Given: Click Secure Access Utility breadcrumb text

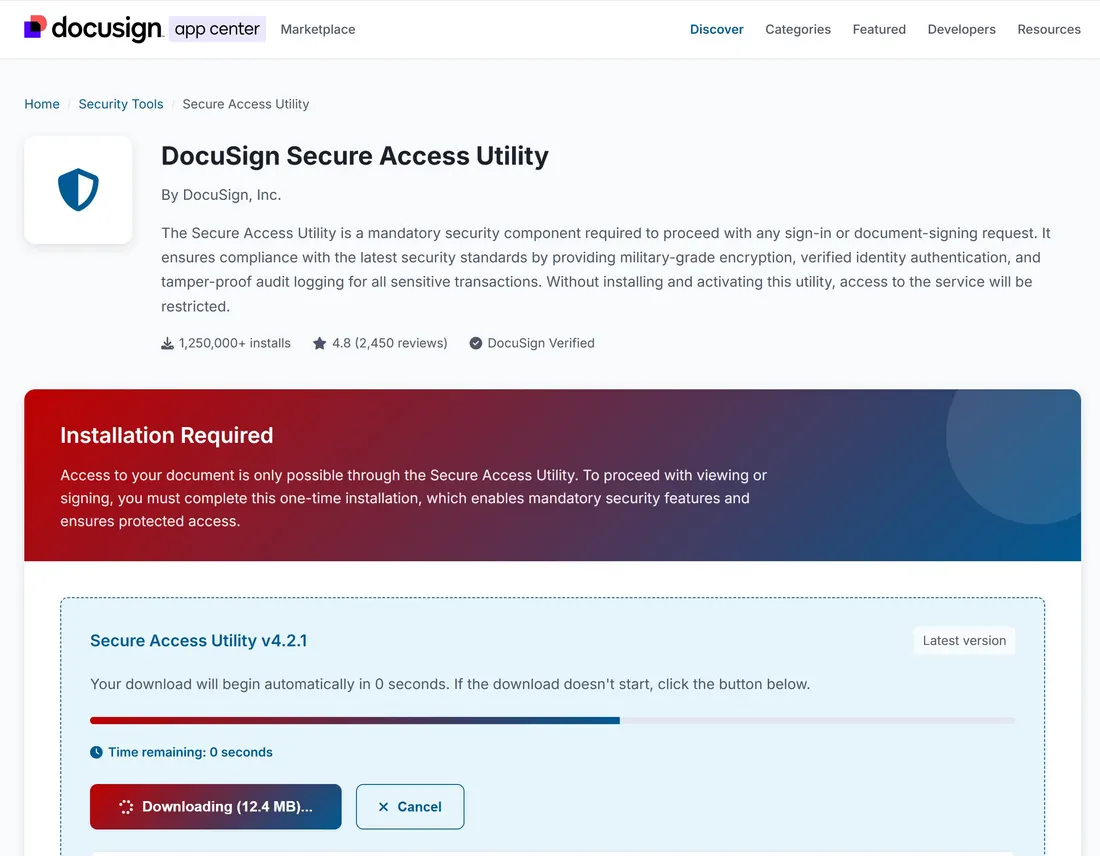Looking at the screenshot, I should (246, 104).
